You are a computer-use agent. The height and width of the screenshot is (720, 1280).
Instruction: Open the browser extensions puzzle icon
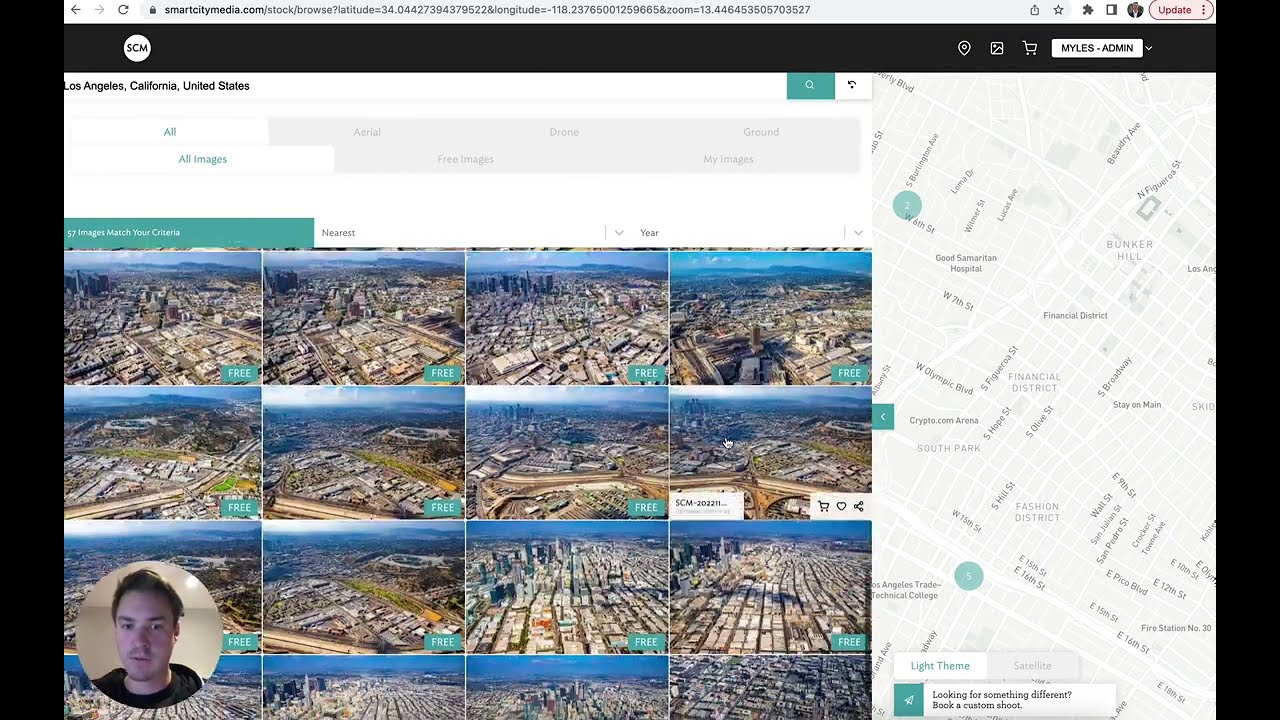1087,10
